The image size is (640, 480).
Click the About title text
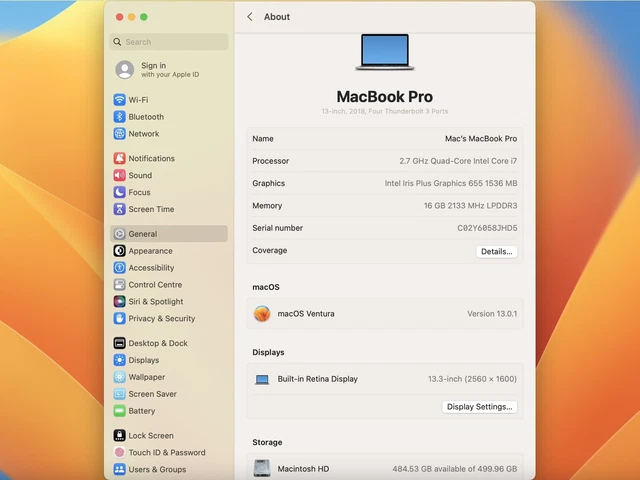(x=277, y=17)
